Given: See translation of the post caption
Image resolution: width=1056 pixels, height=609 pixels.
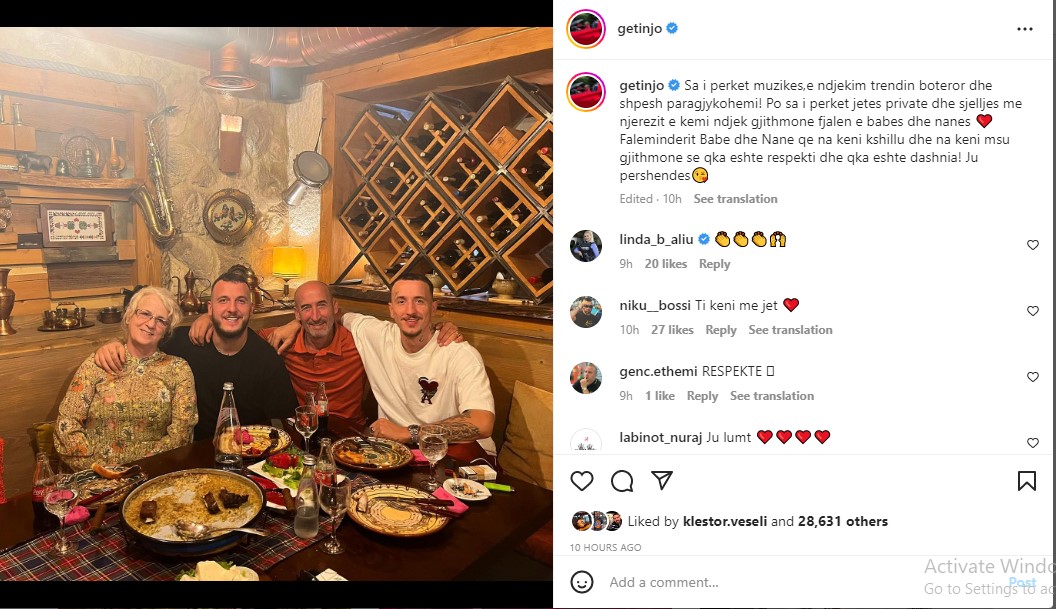Looking at the screenshot, I should tap(735, 199).
